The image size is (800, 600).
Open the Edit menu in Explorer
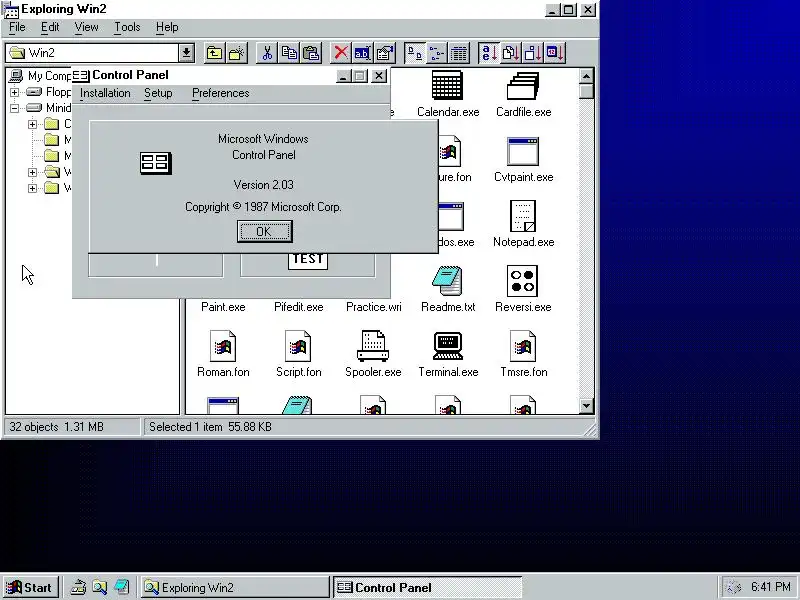[50, 27]
